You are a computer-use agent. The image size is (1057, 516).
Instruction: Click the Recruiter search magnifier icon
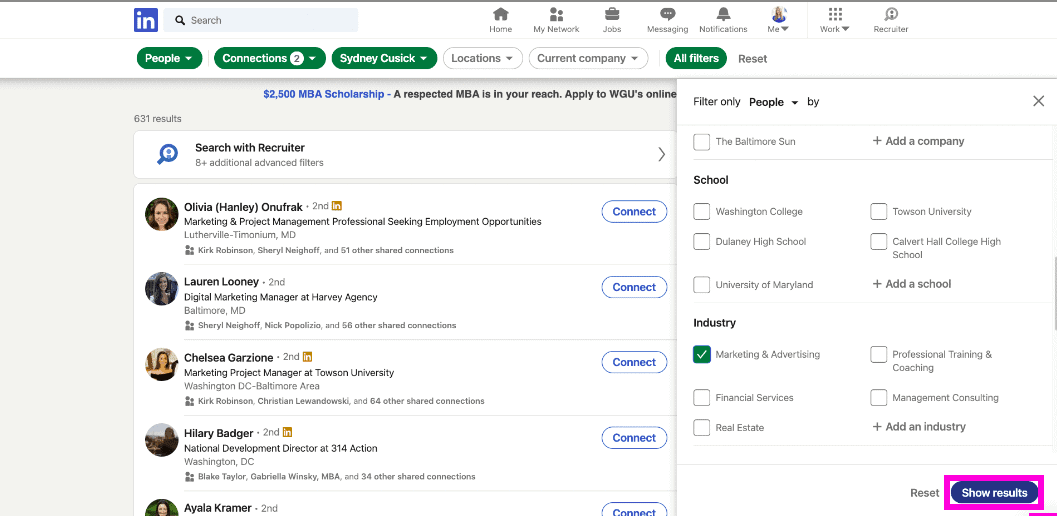167,154
